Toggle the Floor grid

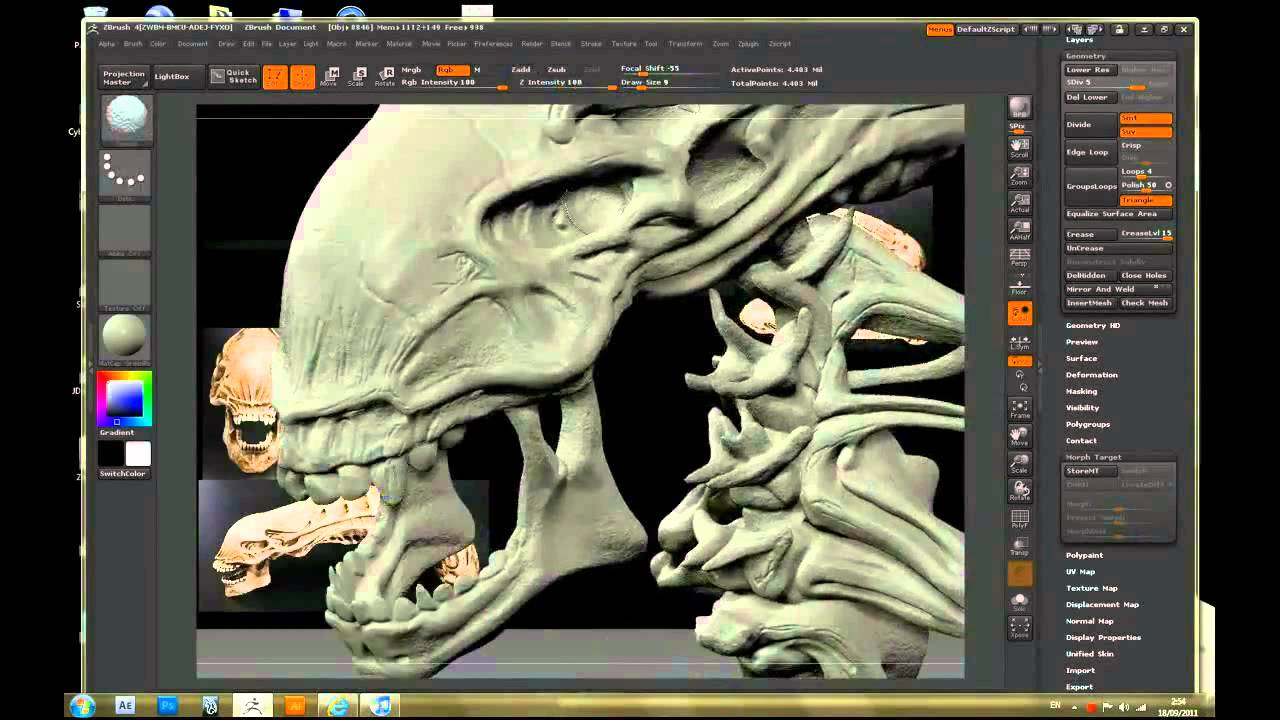click(x=1019, y=286)
